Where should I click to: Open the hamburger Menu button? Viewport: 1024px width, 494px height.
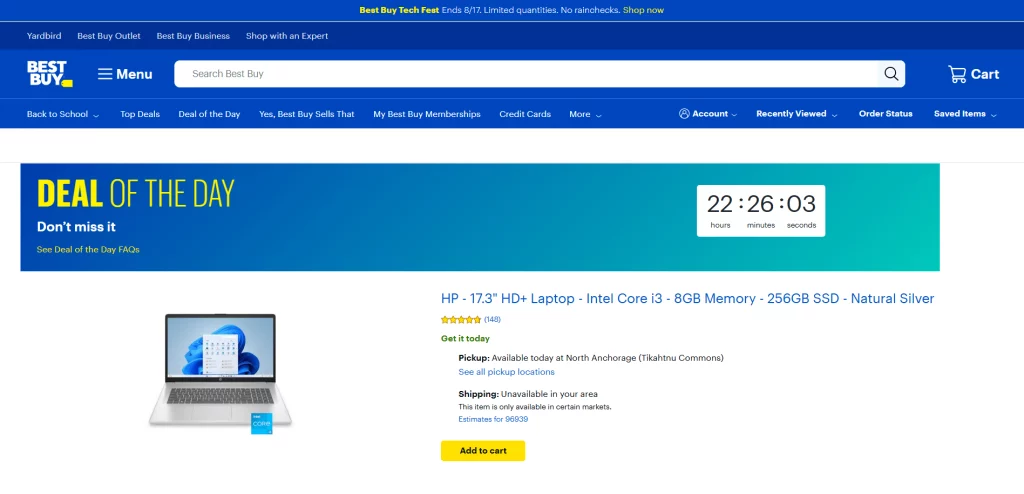pyautogui.click(x=125, y=74)
